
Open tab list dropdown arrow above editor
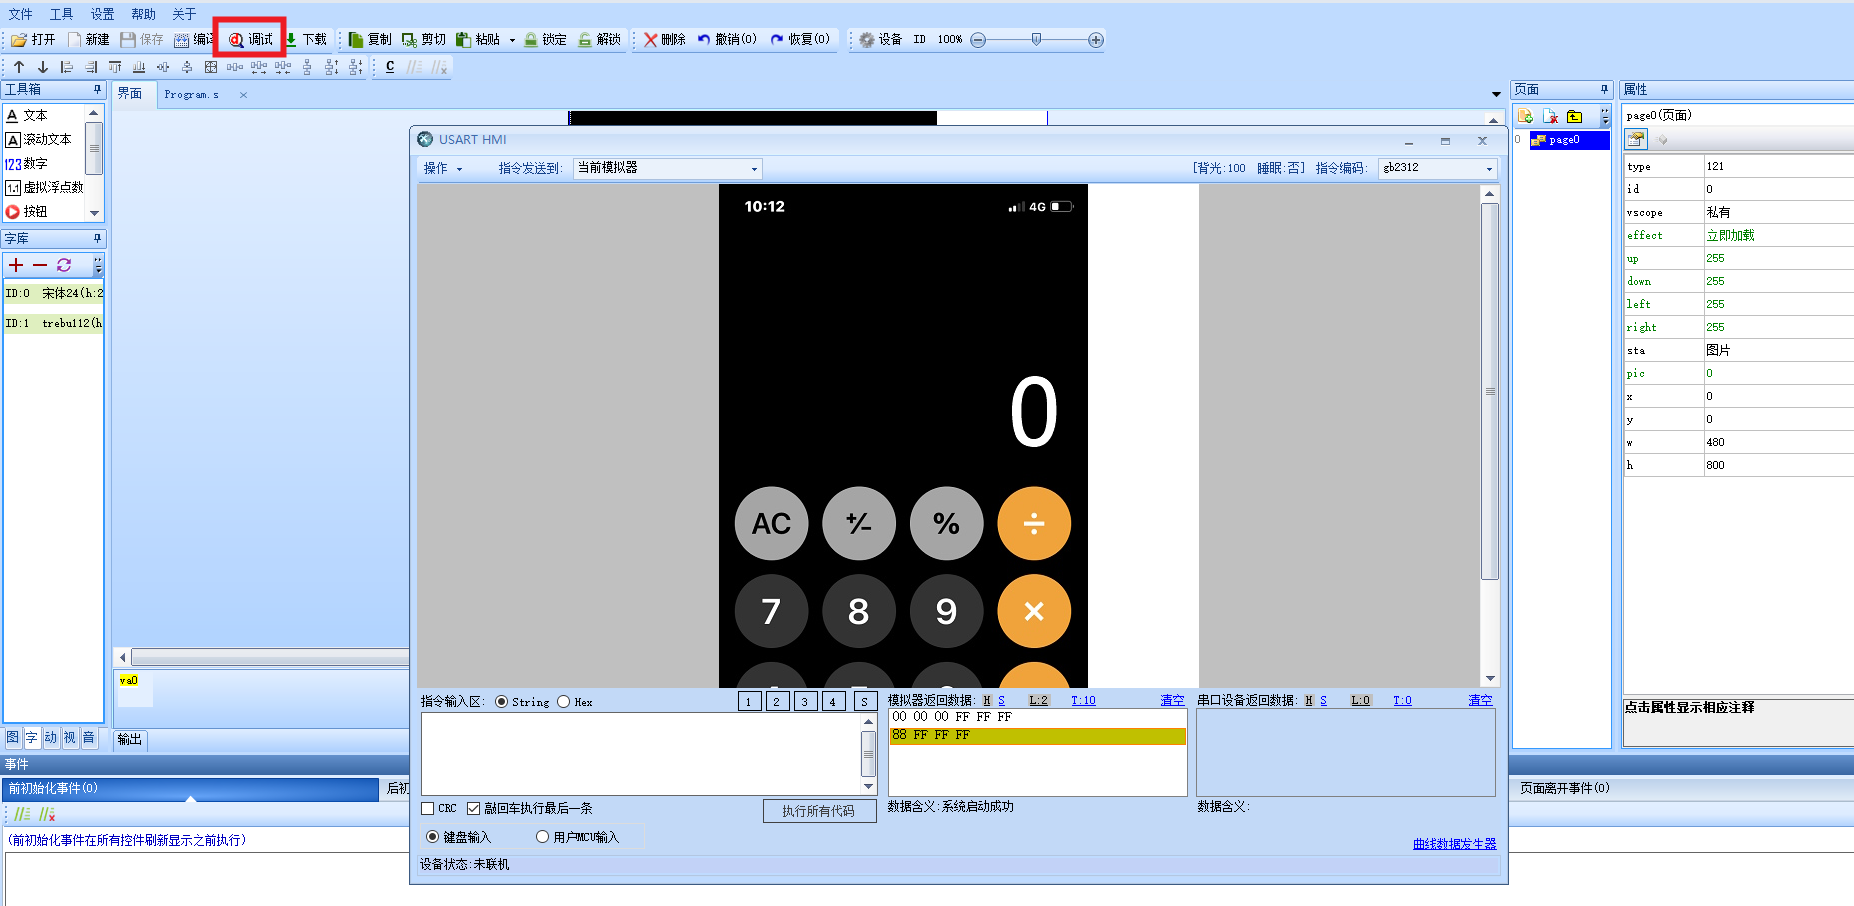click(x=1496, y=94)
